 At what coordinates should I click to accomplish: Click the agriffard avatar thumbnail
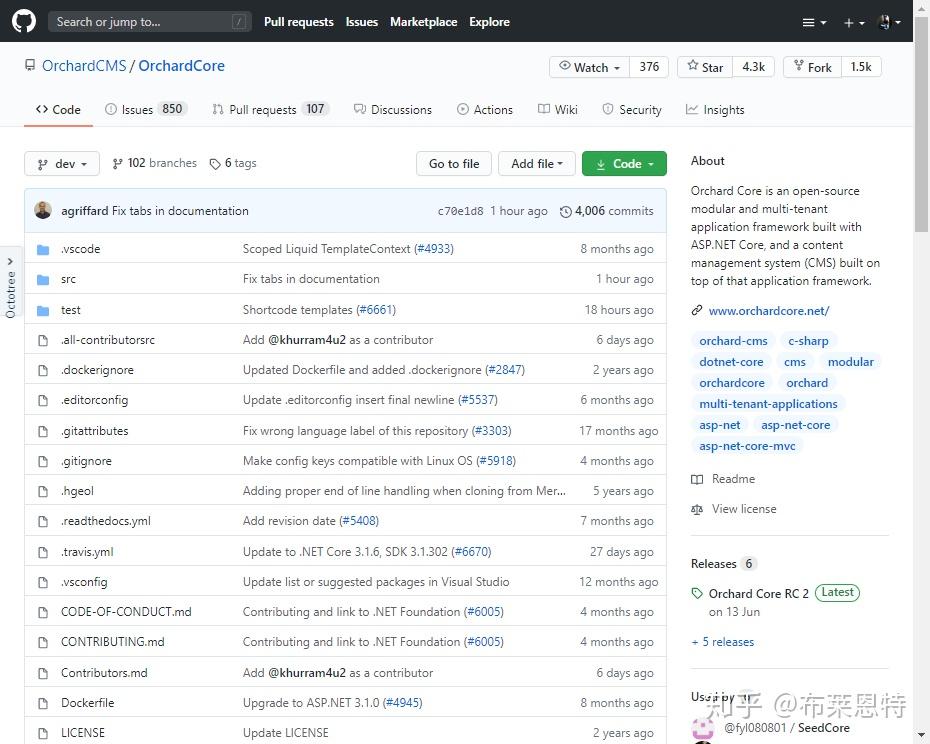pyautogui.click(x=43, y=210)
